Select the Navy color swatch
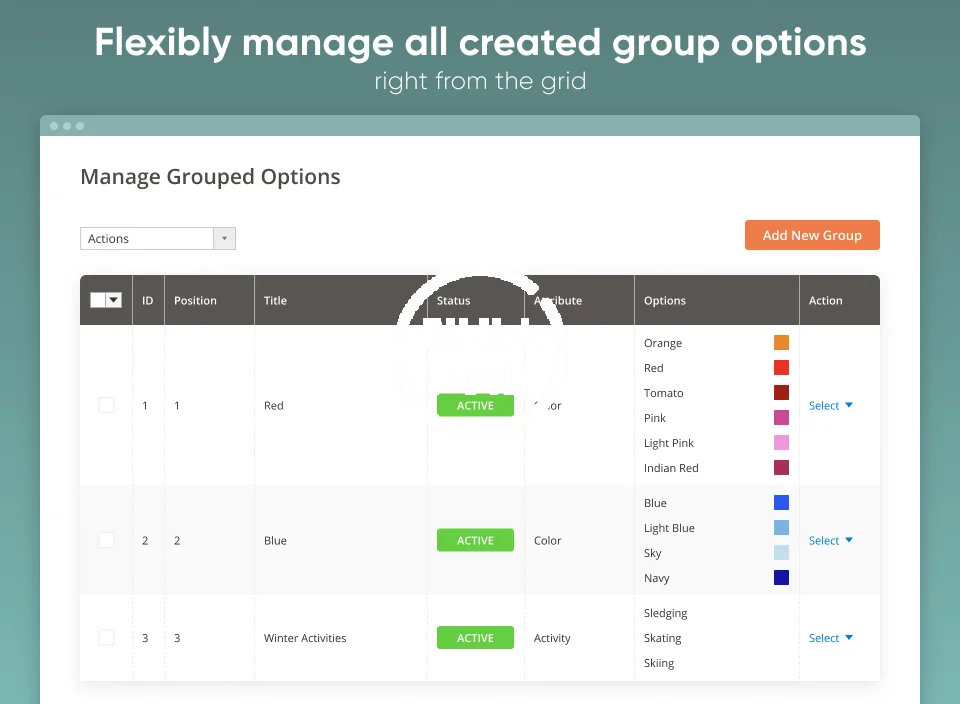Screen dimensions: 960x704 781,578
